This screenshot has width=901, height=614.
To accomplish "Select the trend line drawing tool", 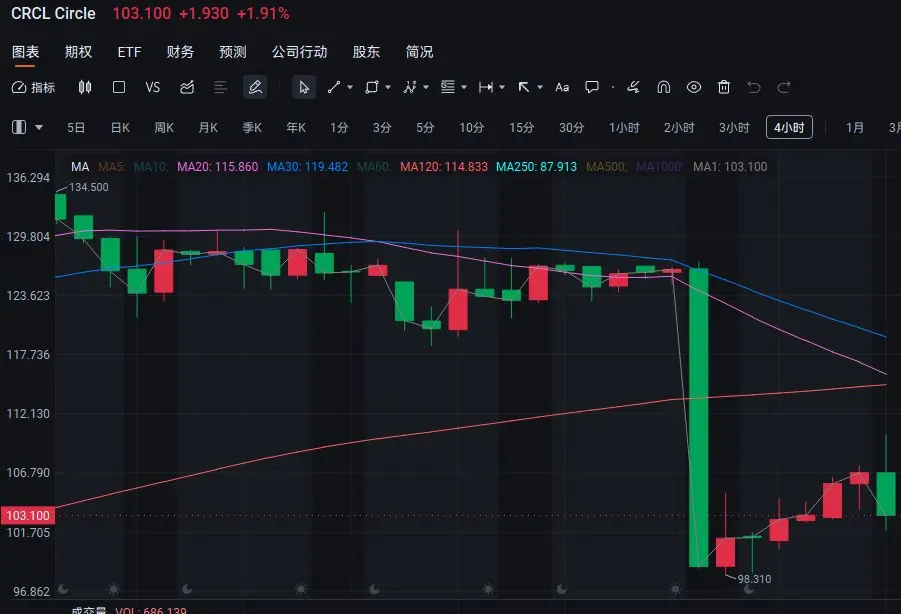I will 334,87.
